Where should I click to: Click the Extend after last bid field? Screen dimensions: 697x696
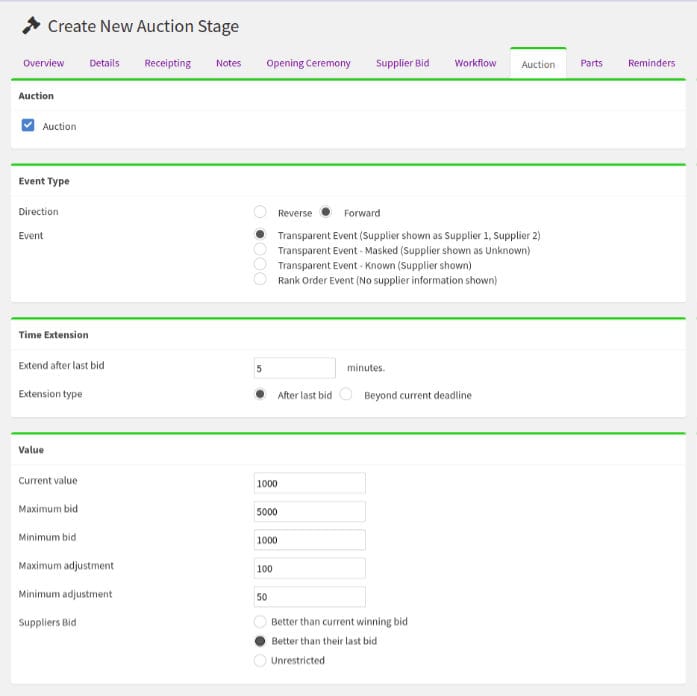pyautogui.click(x=294, y=368)
